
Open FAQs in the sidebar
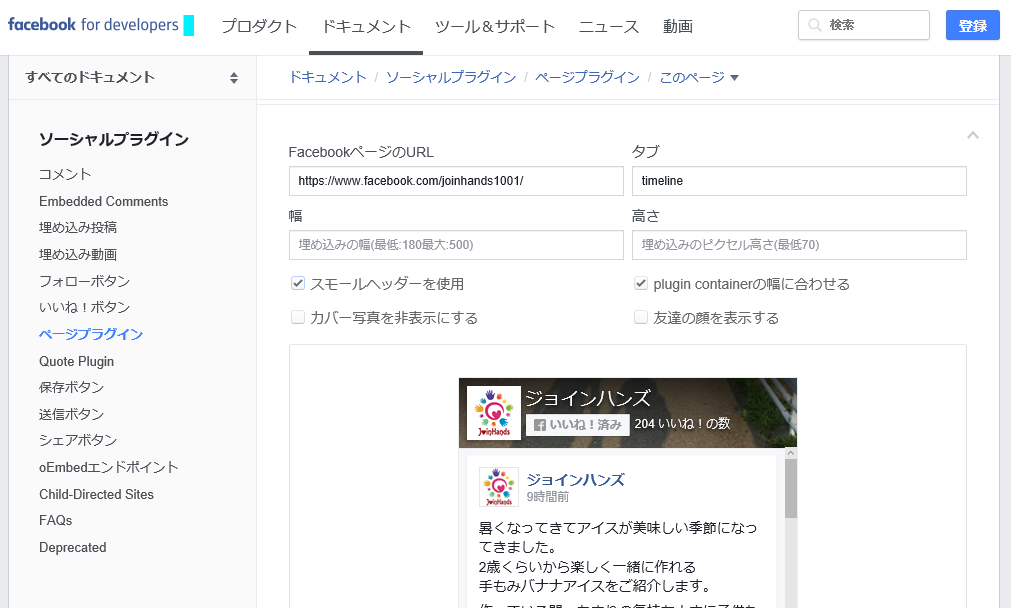[x=55, y=520]
